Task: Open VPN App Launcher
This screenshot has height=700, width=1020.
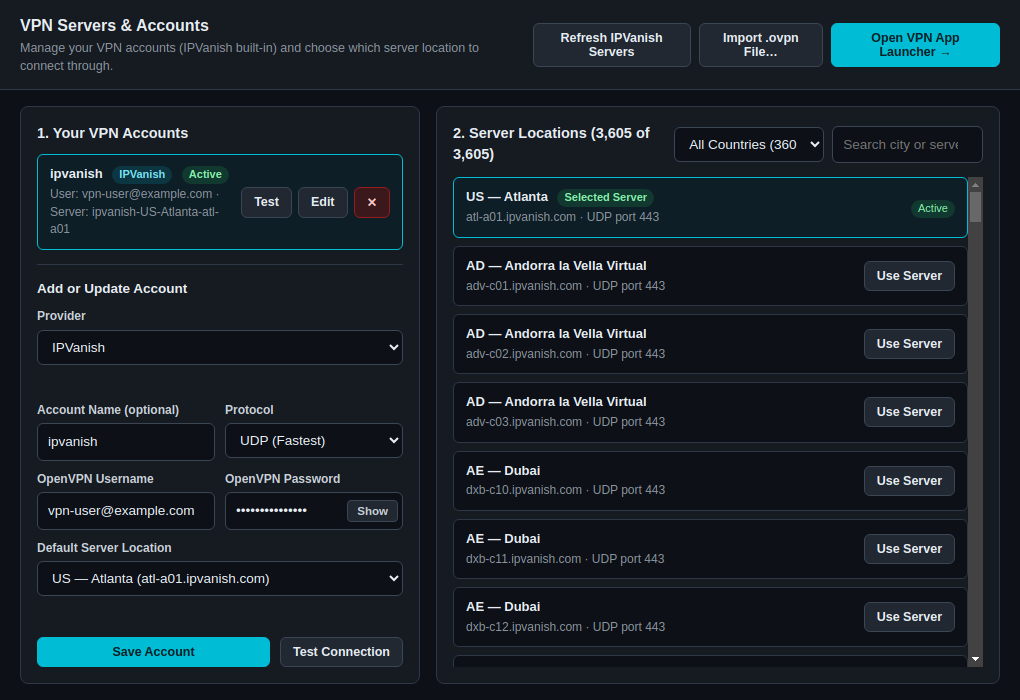Action: click(915, 45)
